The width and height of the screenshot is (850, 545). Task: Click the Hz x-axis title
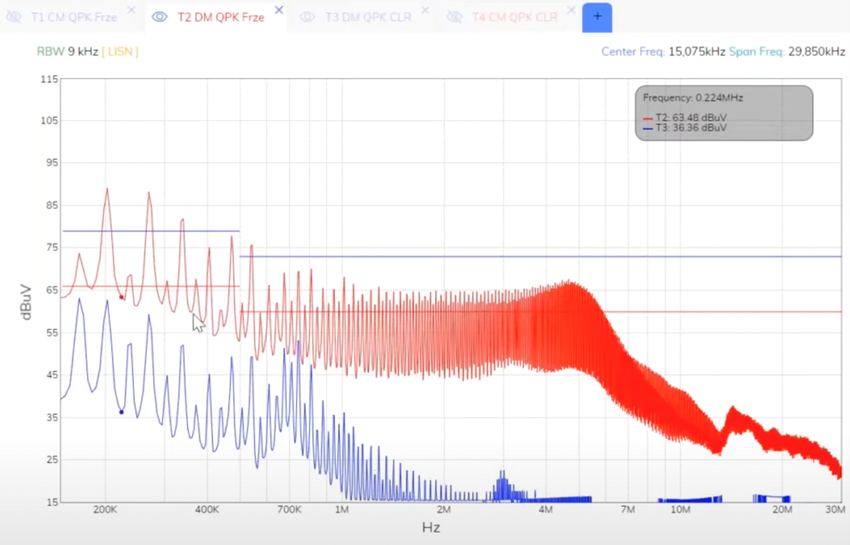[x=431, y=527]
